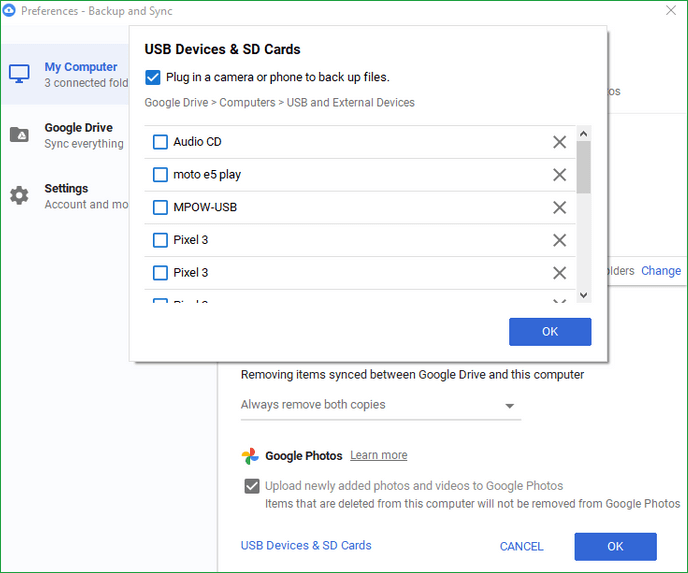
Task: Confirm the USB Devices dialog with OK
Action: coord(549,332)
